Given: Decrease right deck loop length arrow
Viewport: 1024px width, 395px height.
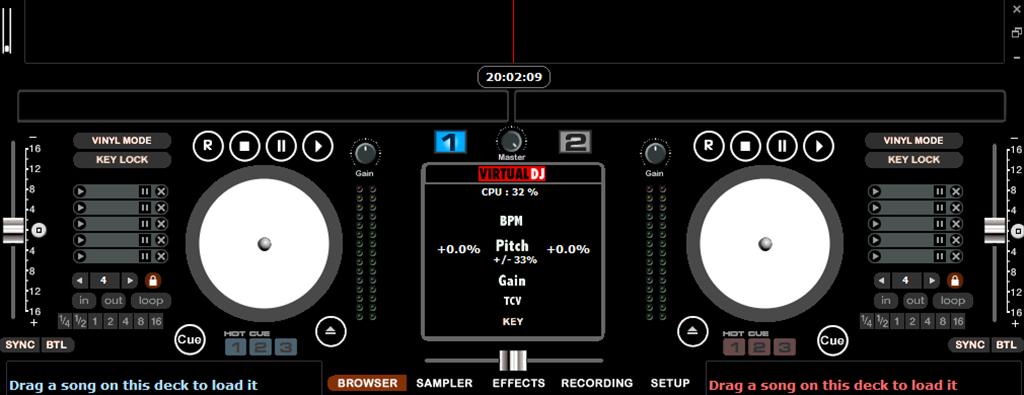Looking at the screenshot, I should (x=881, y=281).
